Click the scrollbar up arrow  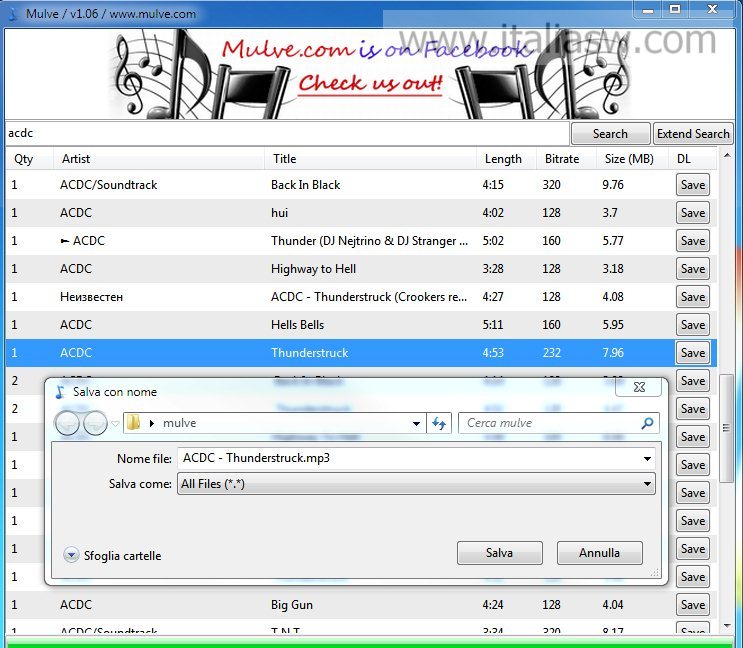point(726,155)
